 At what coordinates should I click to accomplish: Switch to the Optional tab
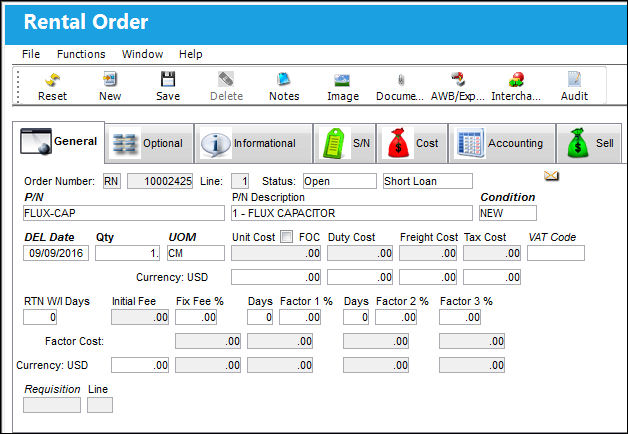point(149,143)
